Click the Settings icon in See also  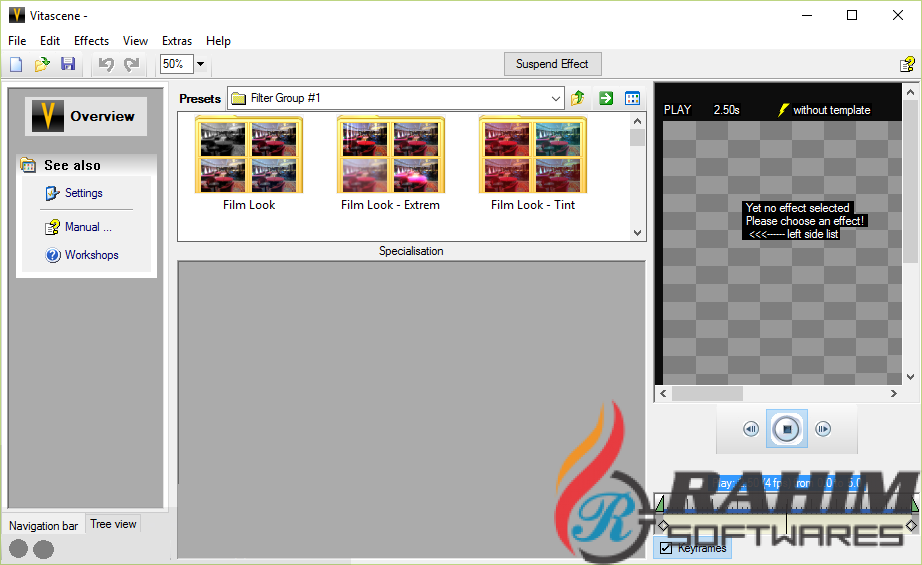coord(52,193)
